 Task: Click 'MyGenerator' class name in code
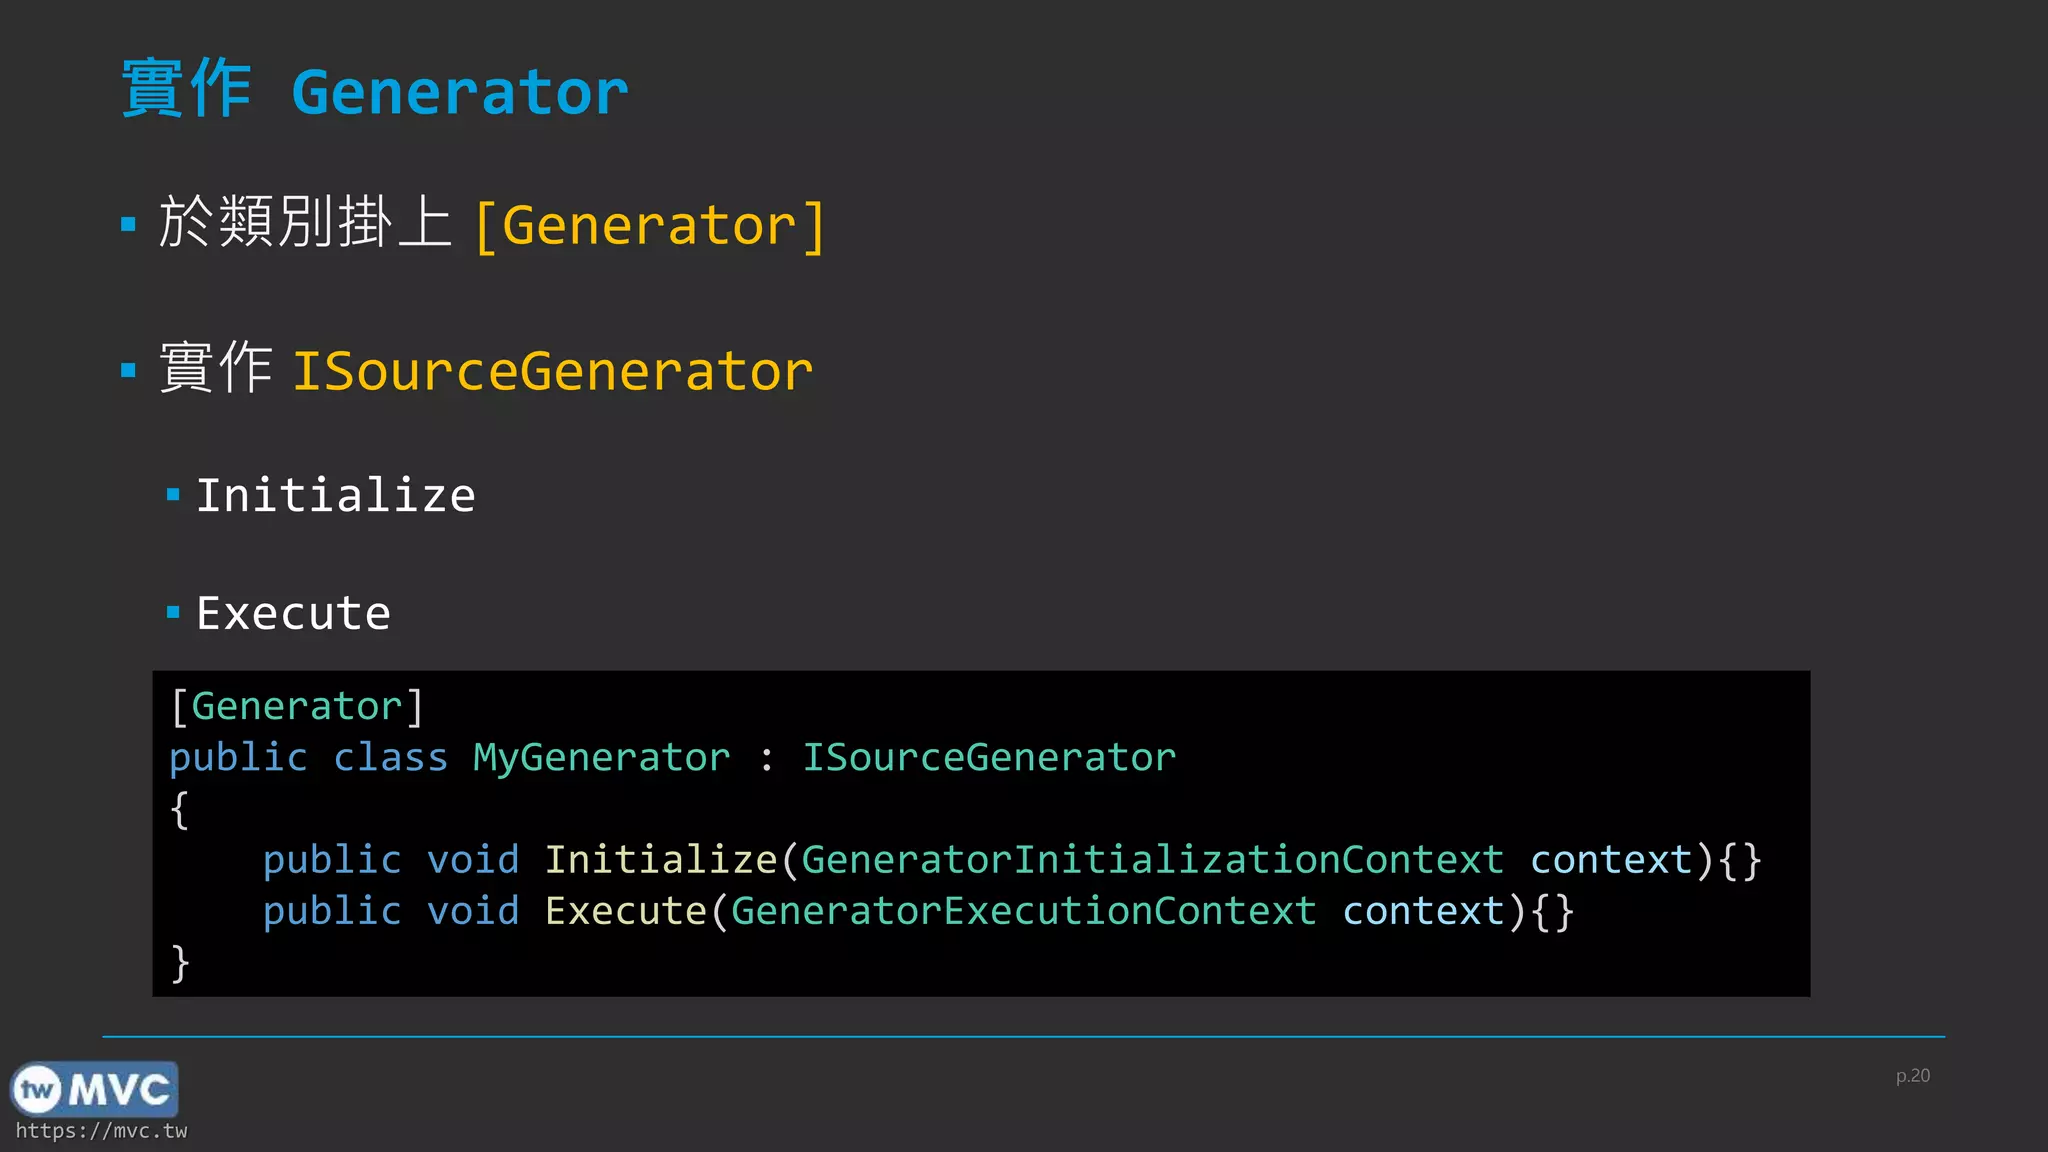602,757
